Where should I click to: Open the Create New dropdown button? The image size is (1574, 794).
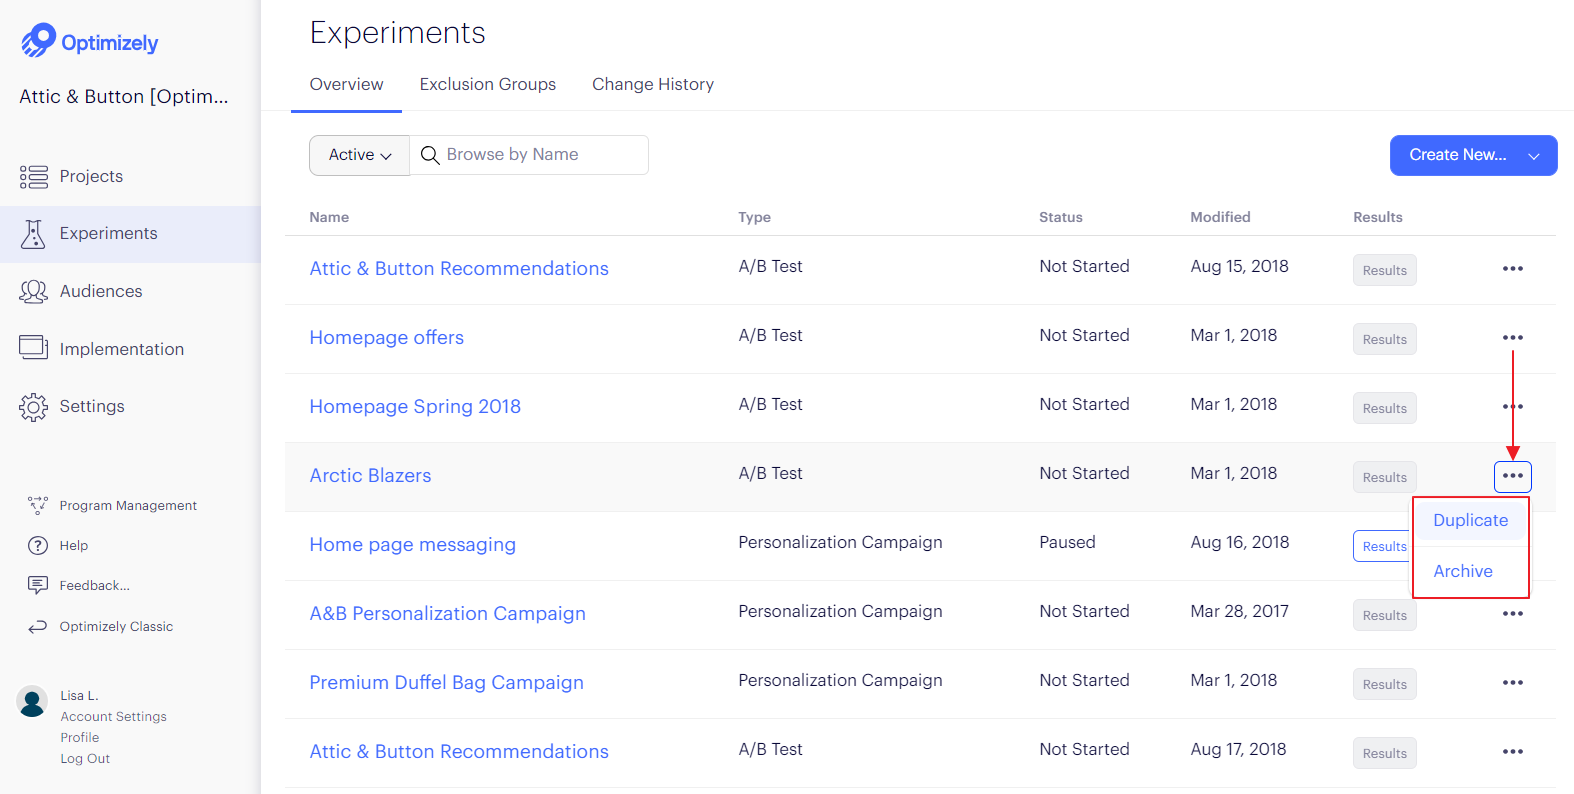click(x=1473, y=155)
